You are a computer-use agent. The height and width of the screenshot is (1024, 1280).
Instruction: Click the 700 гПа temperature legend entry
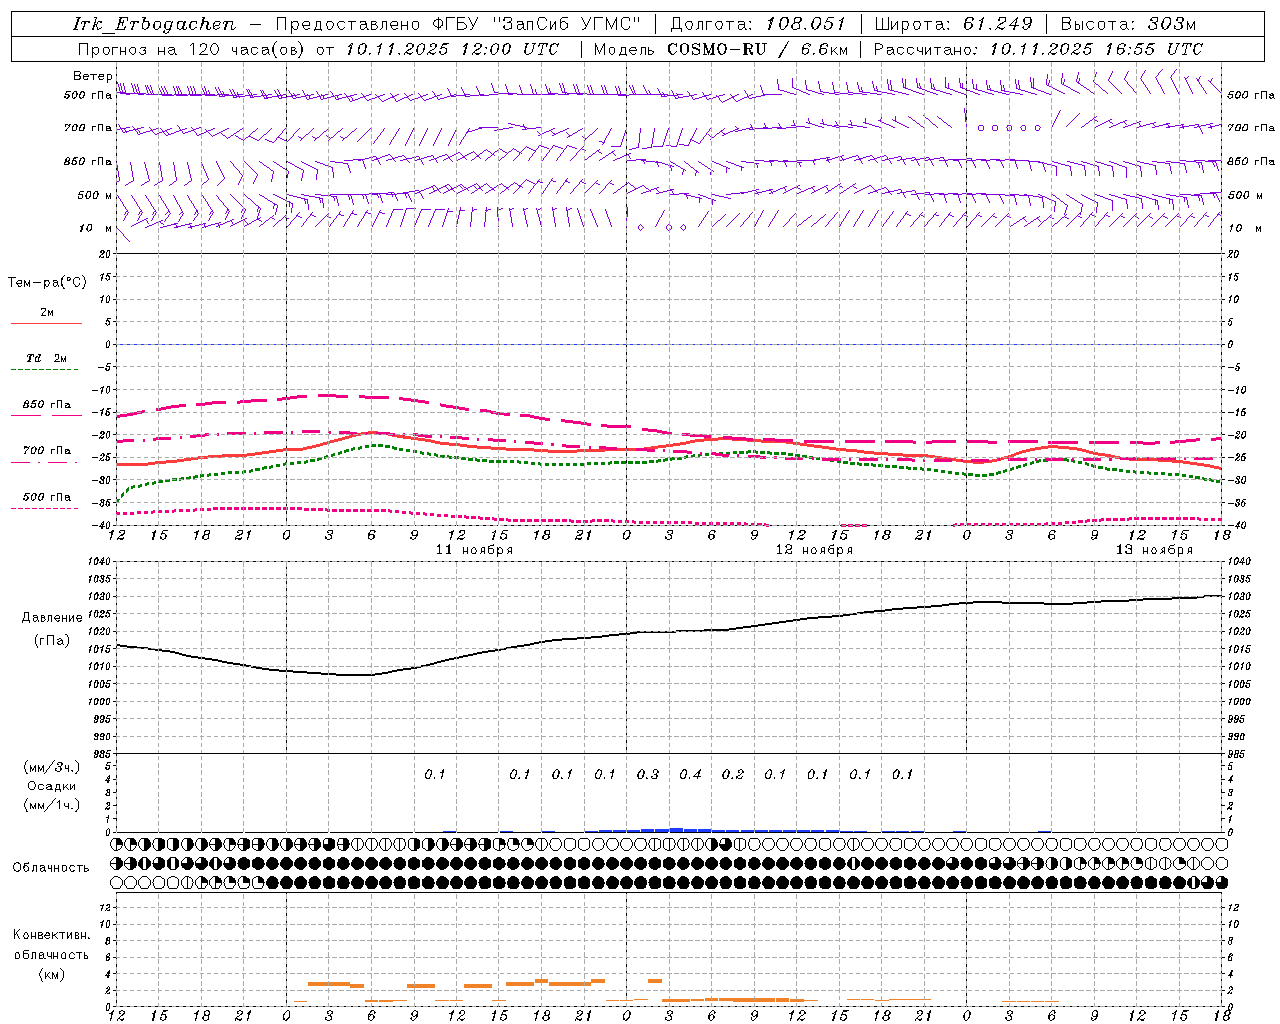(x=47, y=451)
